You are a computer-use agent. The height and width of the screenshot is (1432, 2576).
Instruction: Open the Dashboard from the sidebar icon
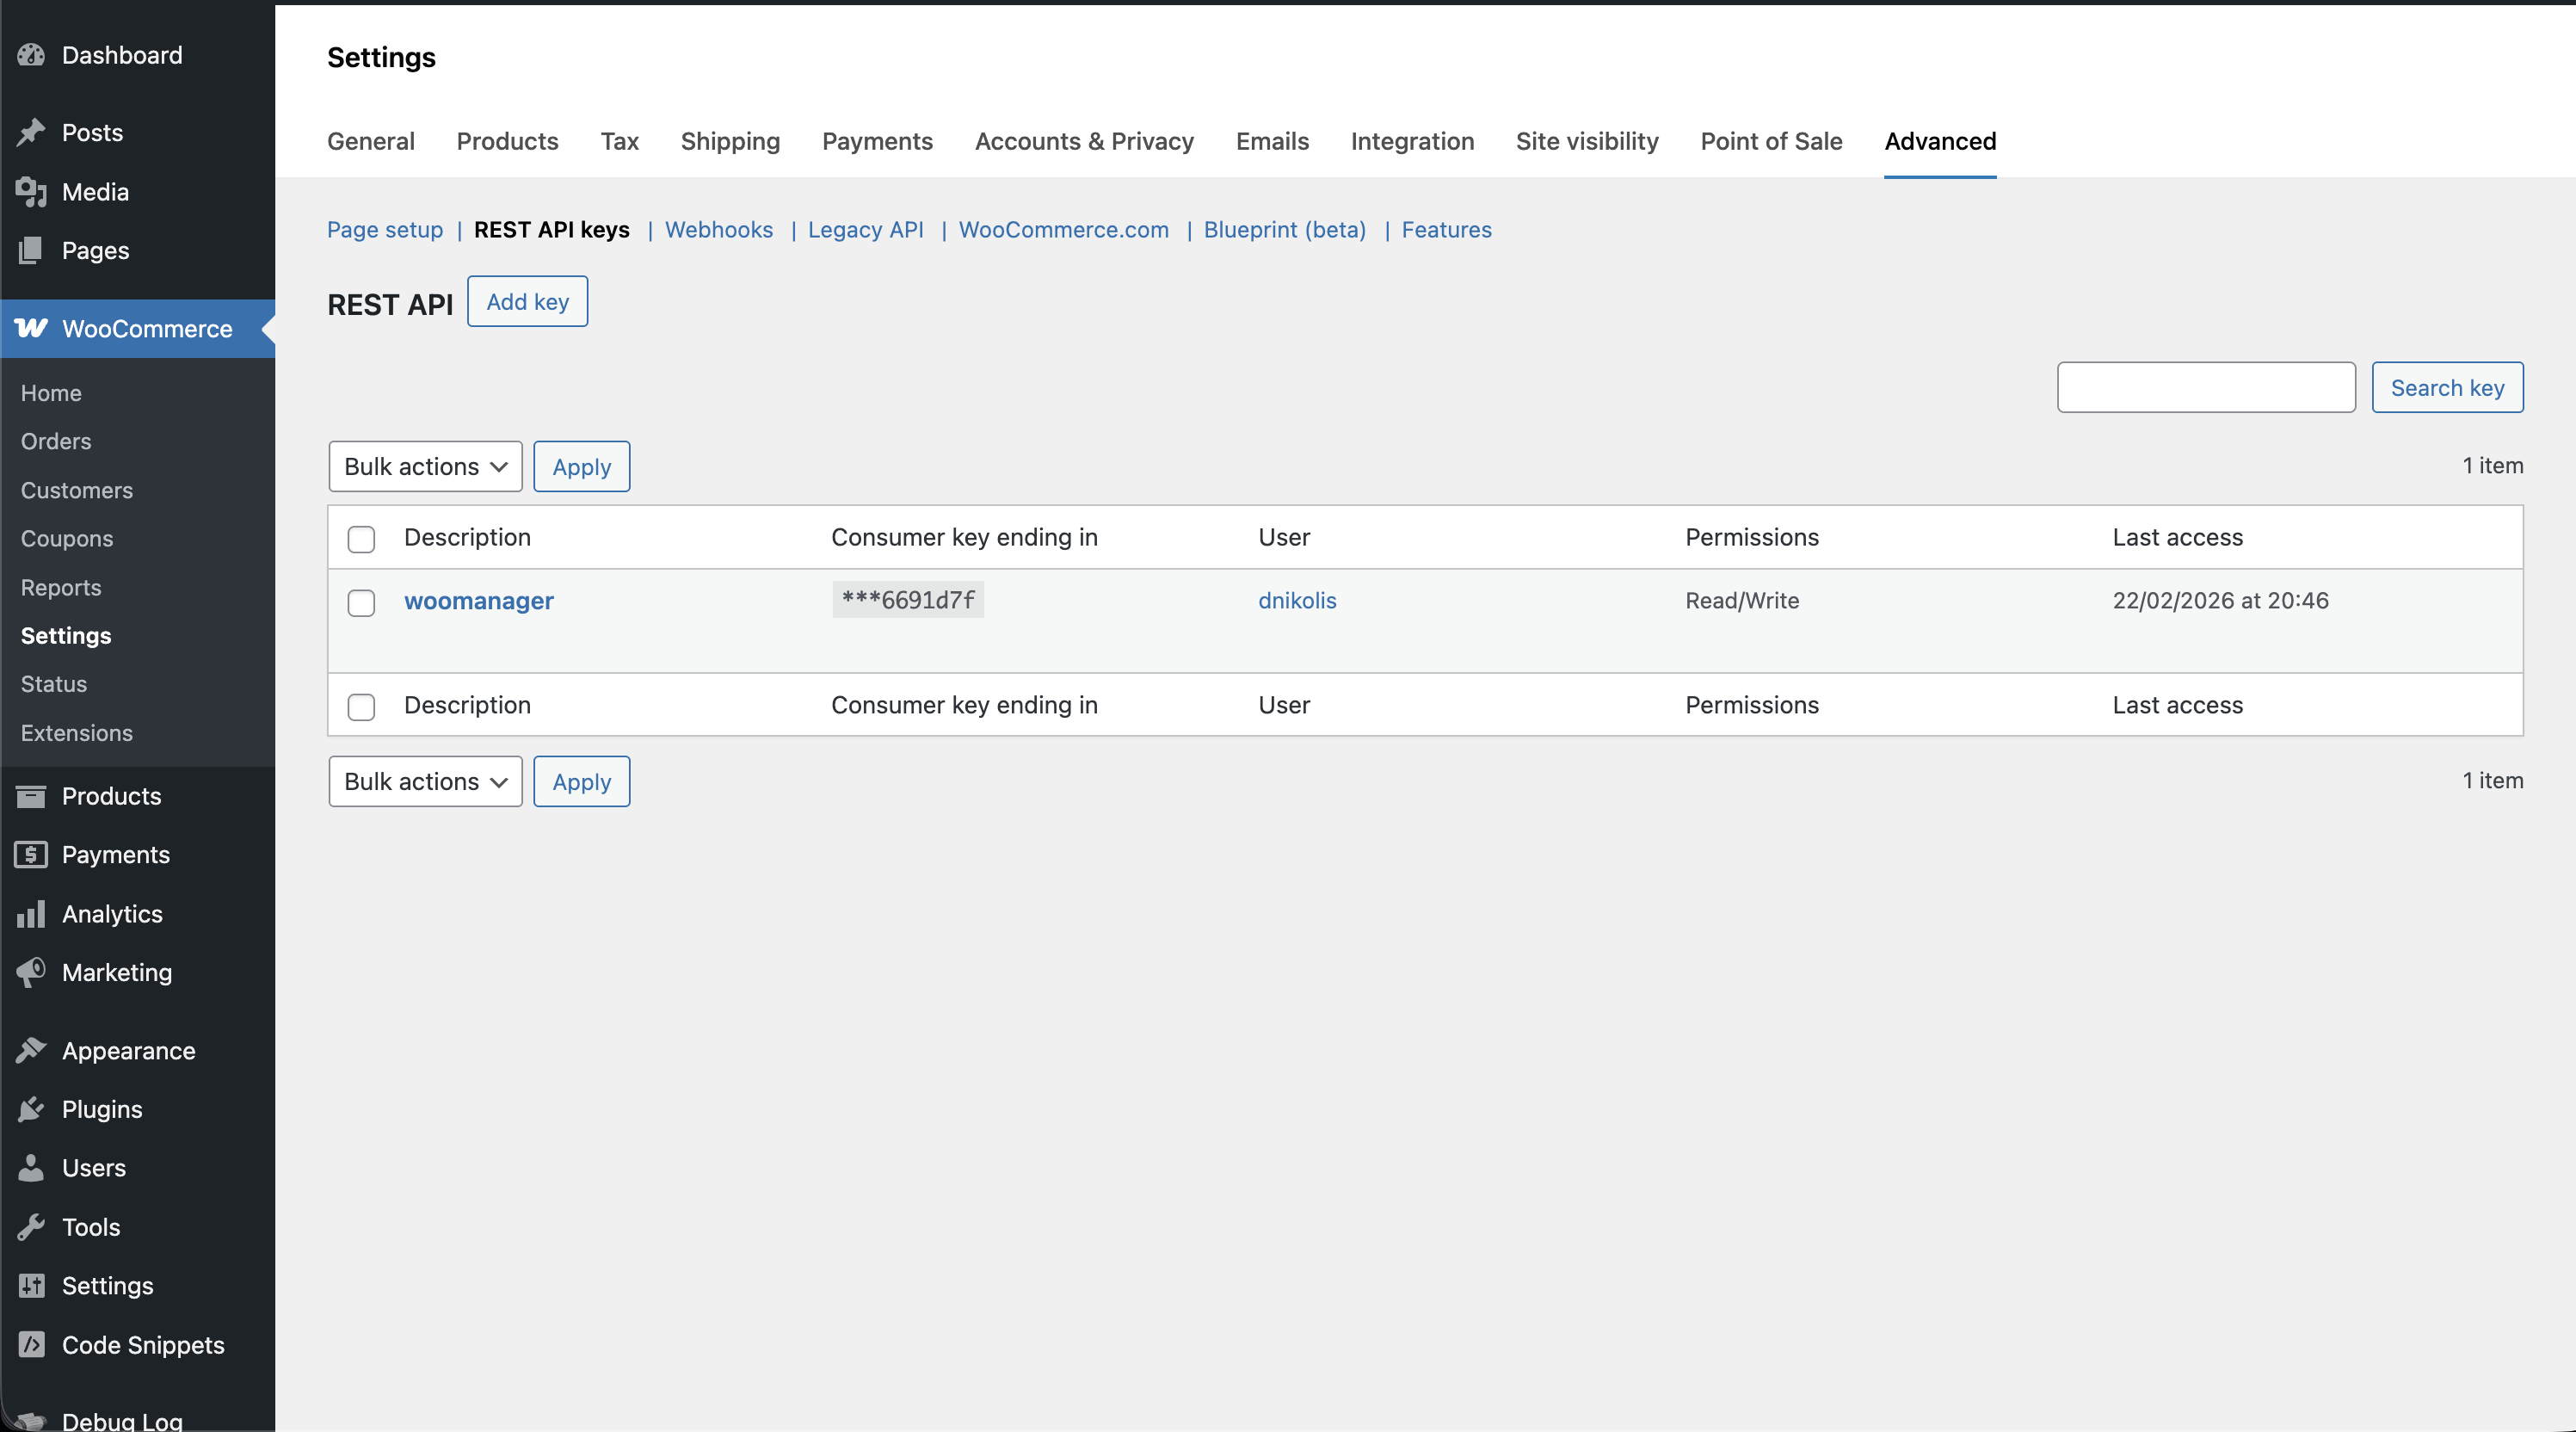(31, 55)
